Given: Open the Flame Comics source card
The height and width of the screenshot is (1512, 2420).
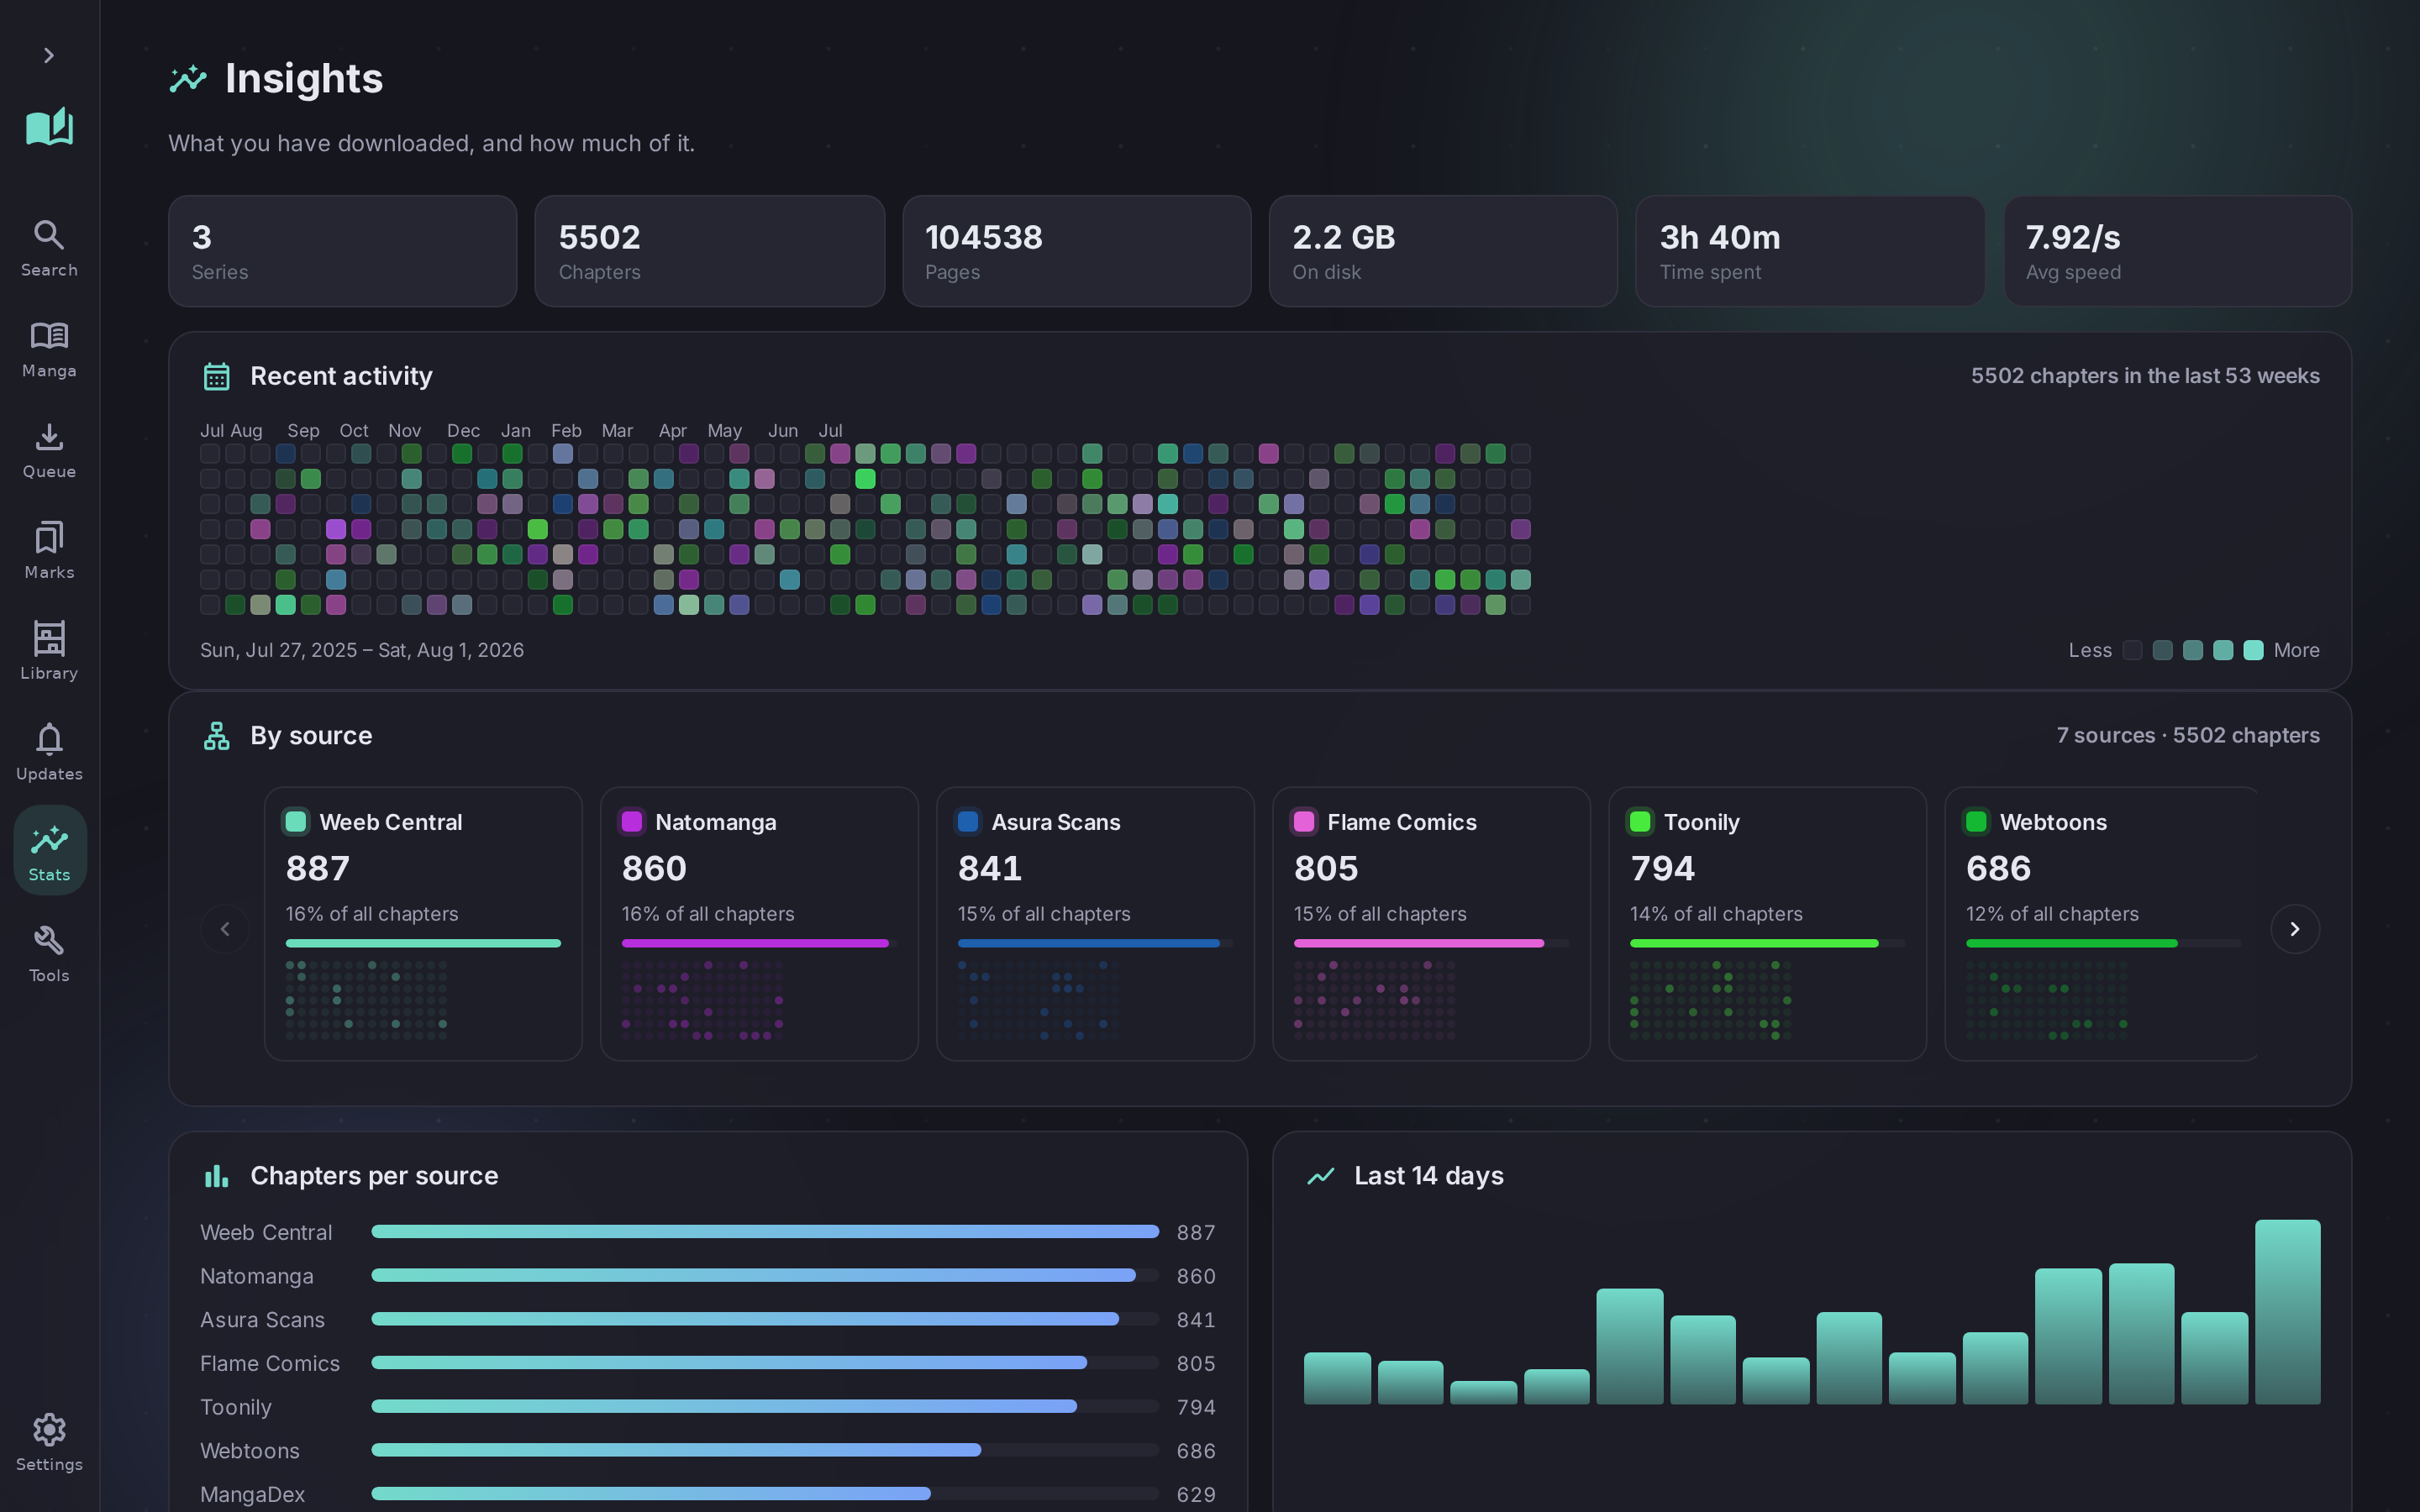Looking at the screenshot, I should click(1431, 924).
